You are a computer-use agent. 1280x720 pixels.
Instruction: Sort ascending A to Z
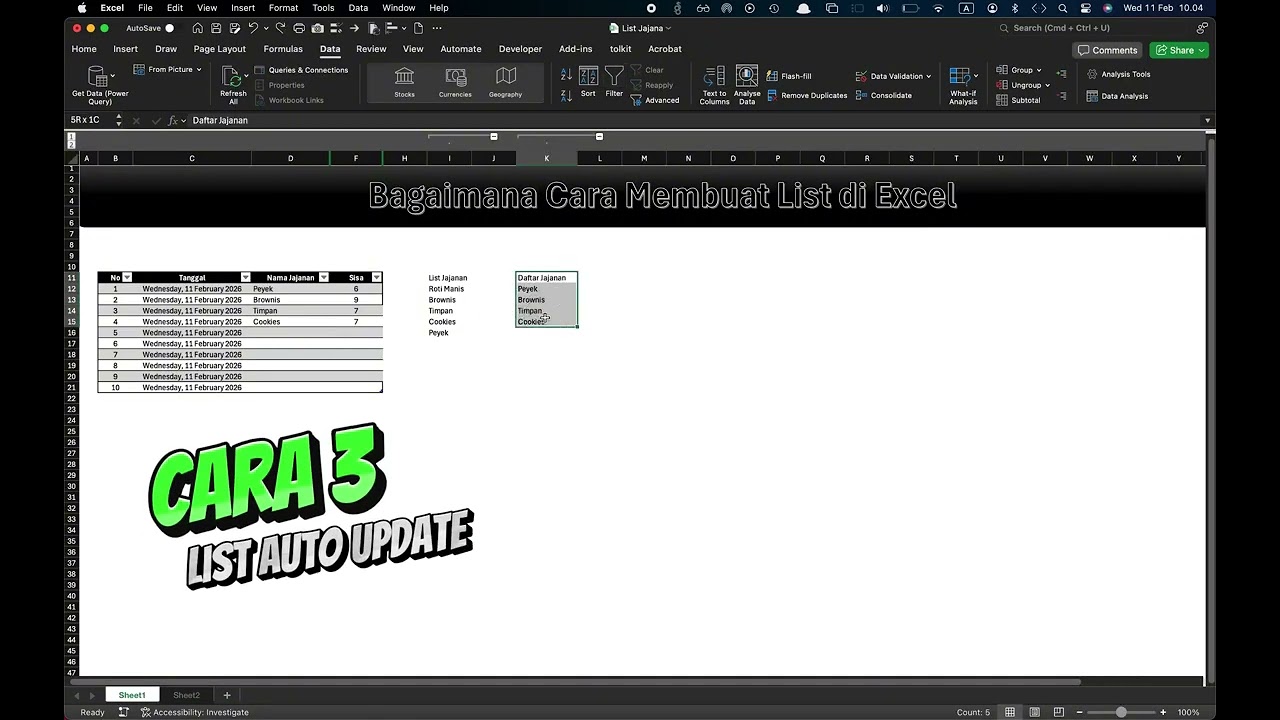pyautogui.click(x=566, y=75)
